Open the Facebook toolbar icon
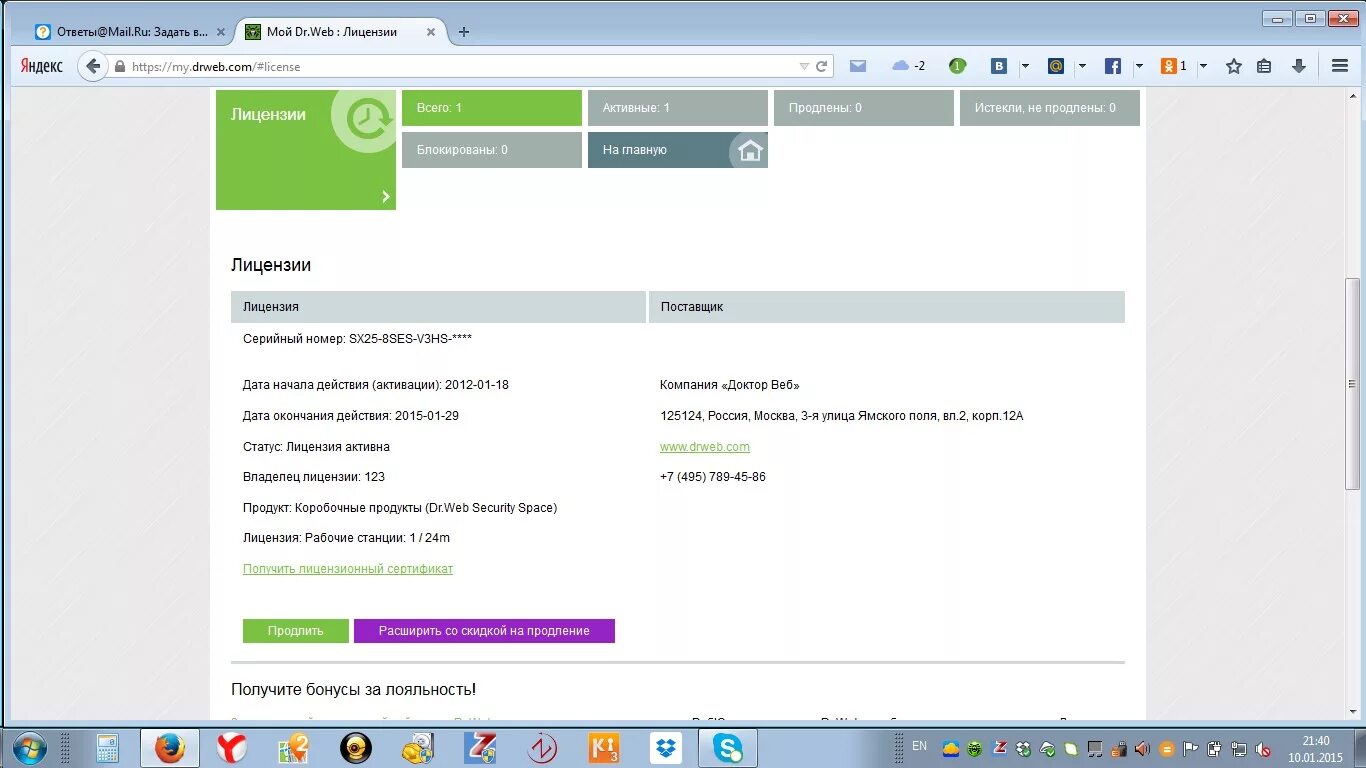1366x768 pixels. point(1113,66)
